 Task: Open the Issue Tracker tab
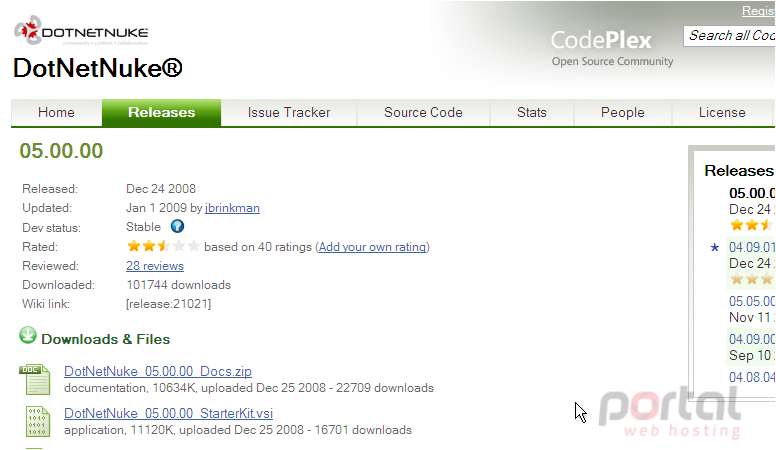tap(289, 112)
